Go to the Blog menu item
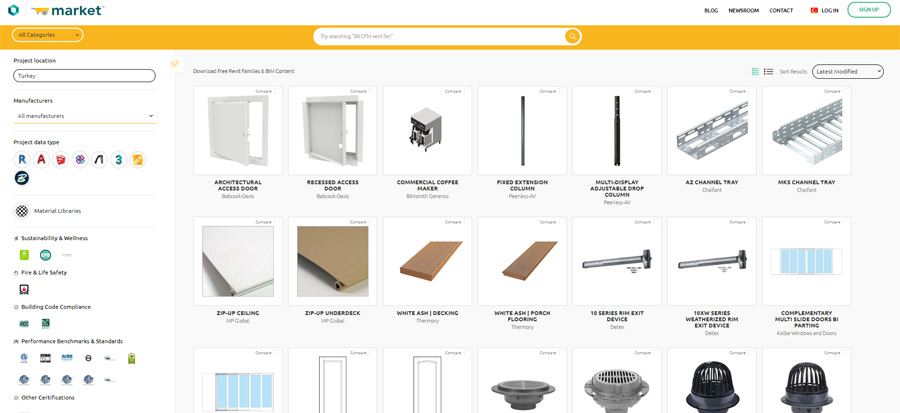The width and height of the screenshot is (900, 413). 711,10
